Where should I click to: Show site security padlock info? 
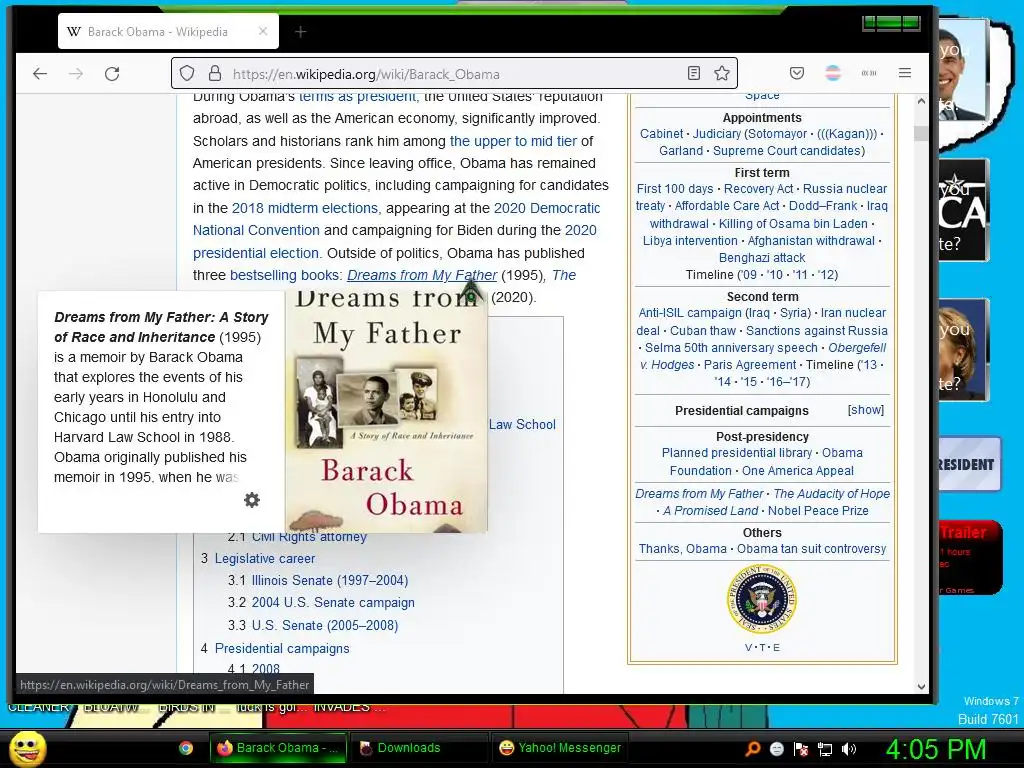[x=214, y=73]
